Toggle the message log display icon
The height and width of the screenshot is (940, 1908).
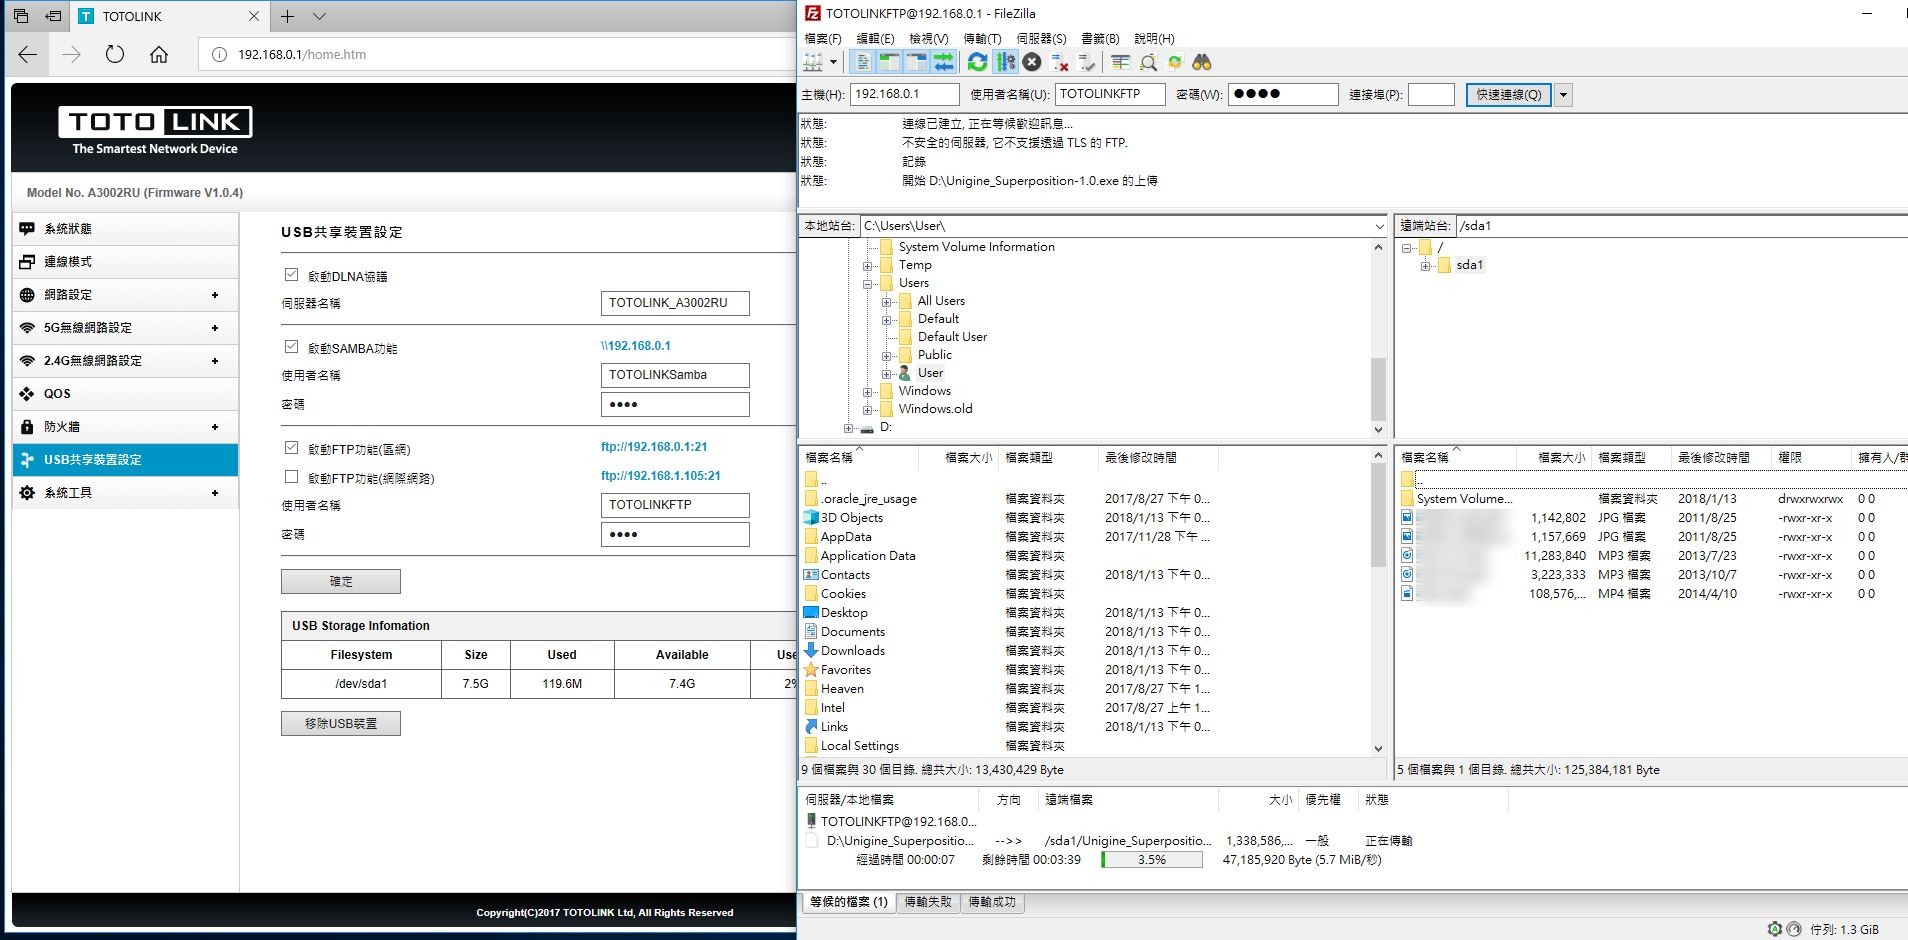pyautogui.click(x=862, y=62)
